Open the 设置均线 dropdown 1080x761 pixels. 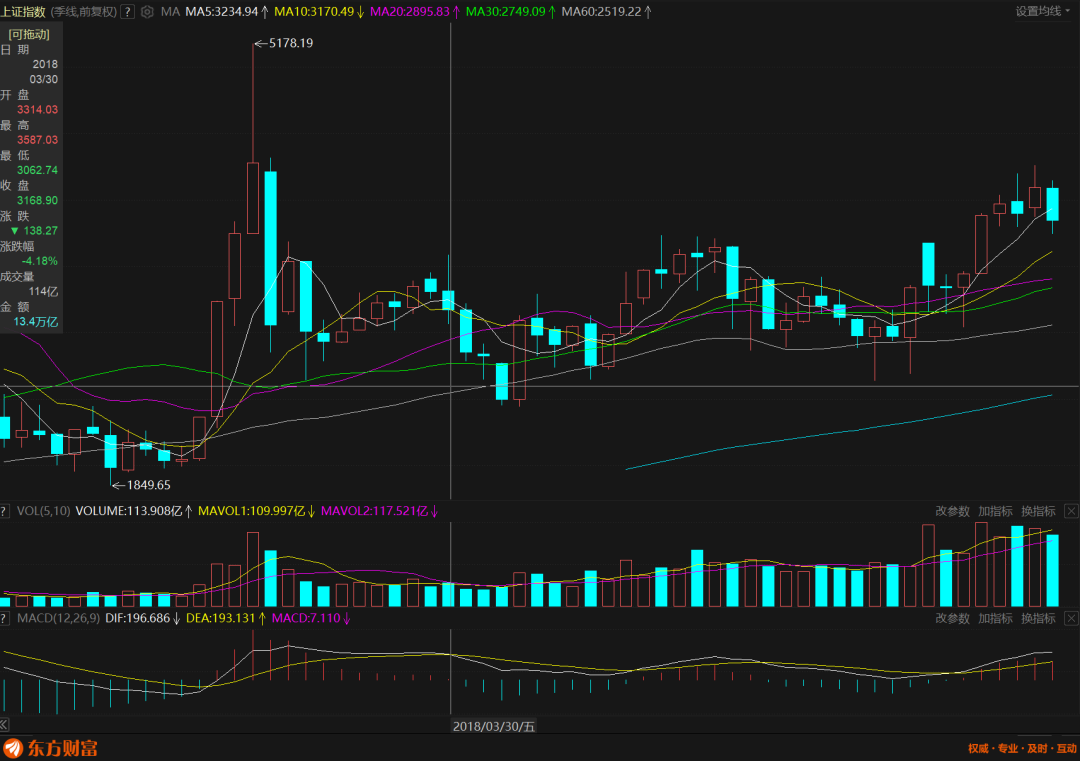(1043, 11)
